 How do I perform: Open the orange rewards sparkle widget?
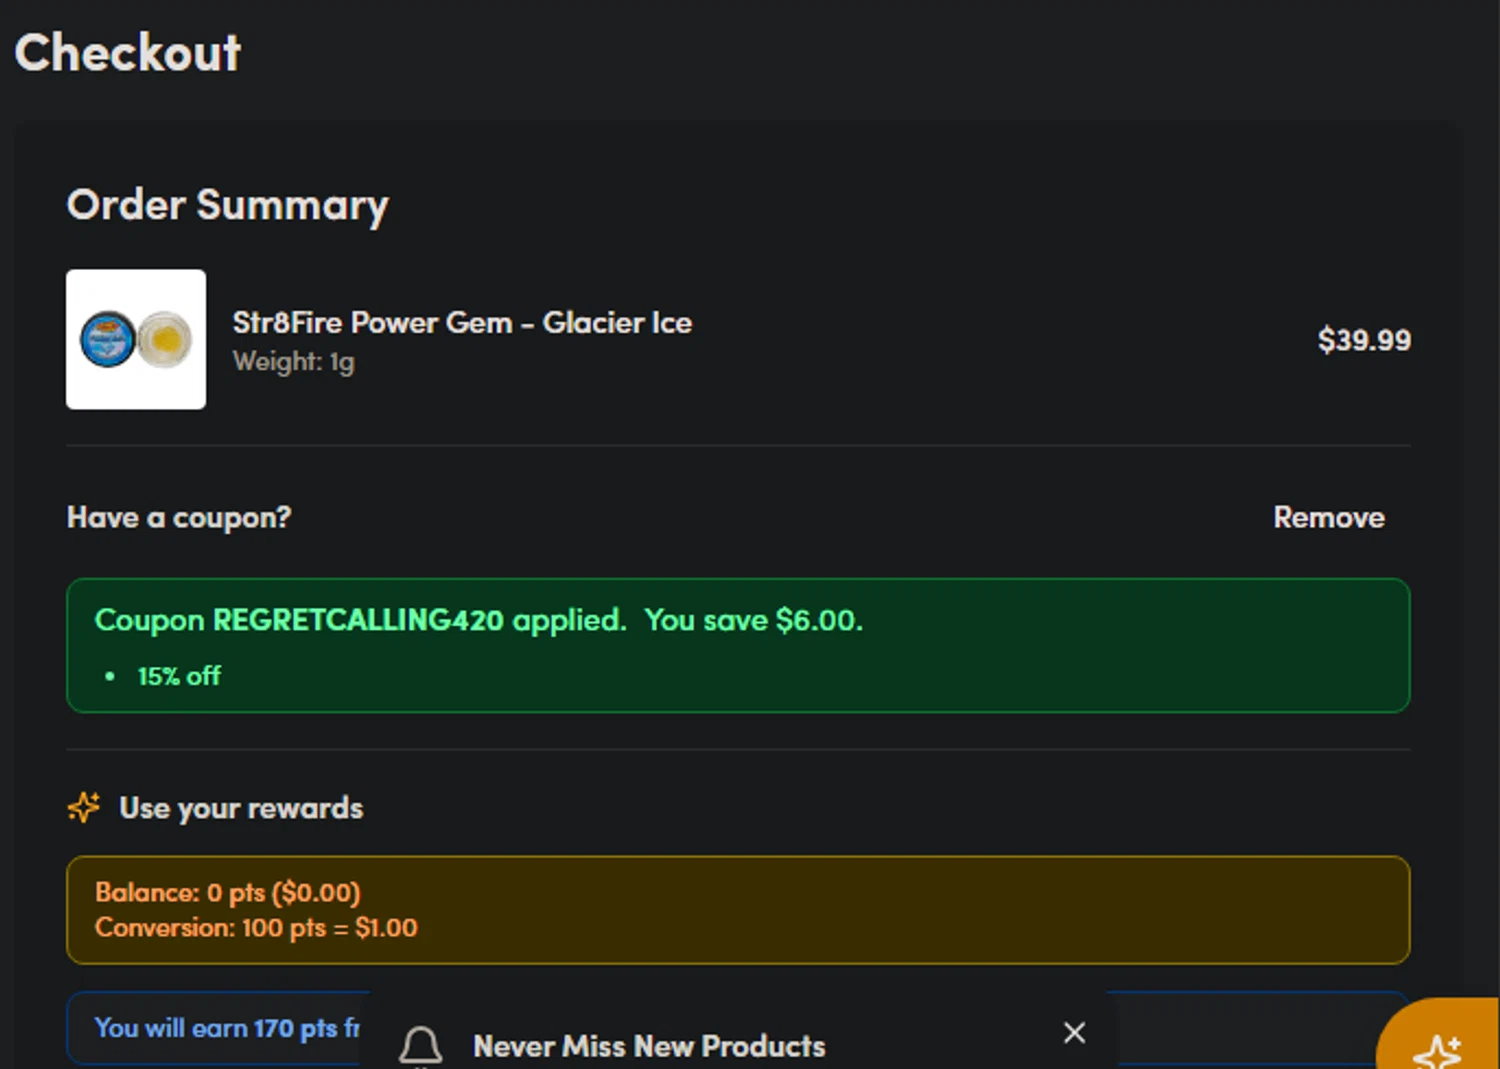pyautogui.click(x=1440, y=1038)
